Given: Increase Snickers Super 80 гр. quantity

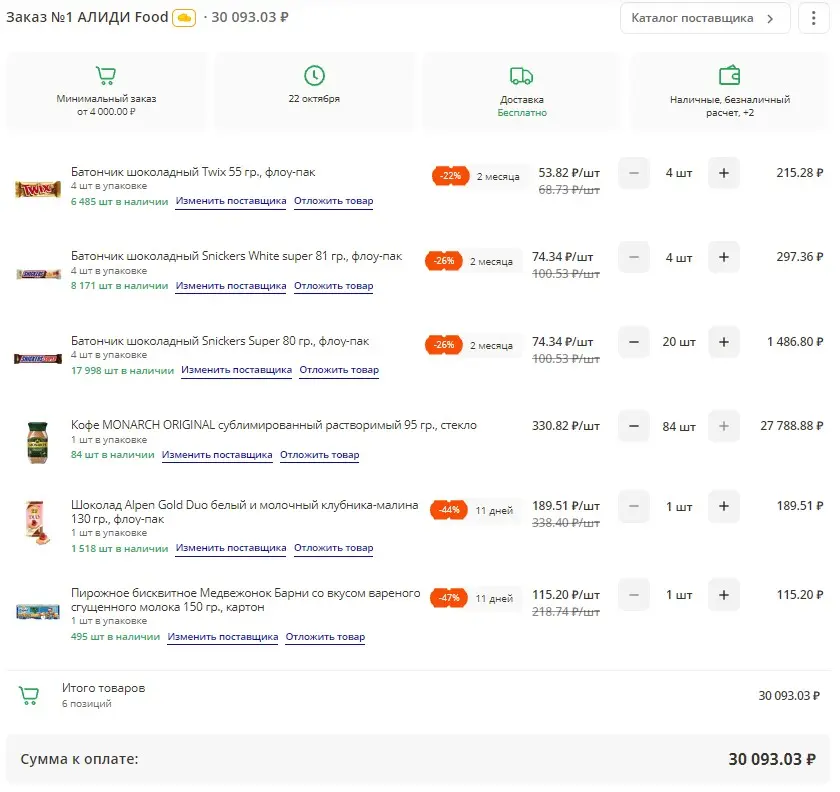Looking at the screenshot, I should (x=724, y=342).
